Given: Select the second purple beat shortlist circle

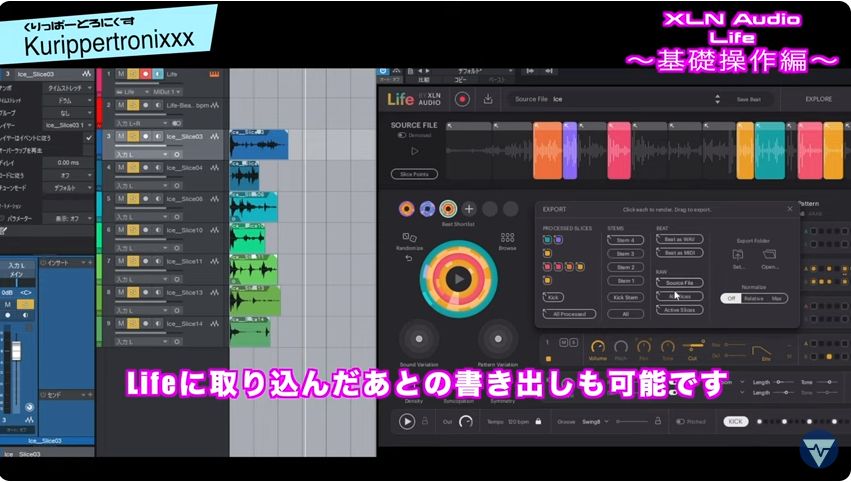Looking at the screenshot, I should pos(427,209).
